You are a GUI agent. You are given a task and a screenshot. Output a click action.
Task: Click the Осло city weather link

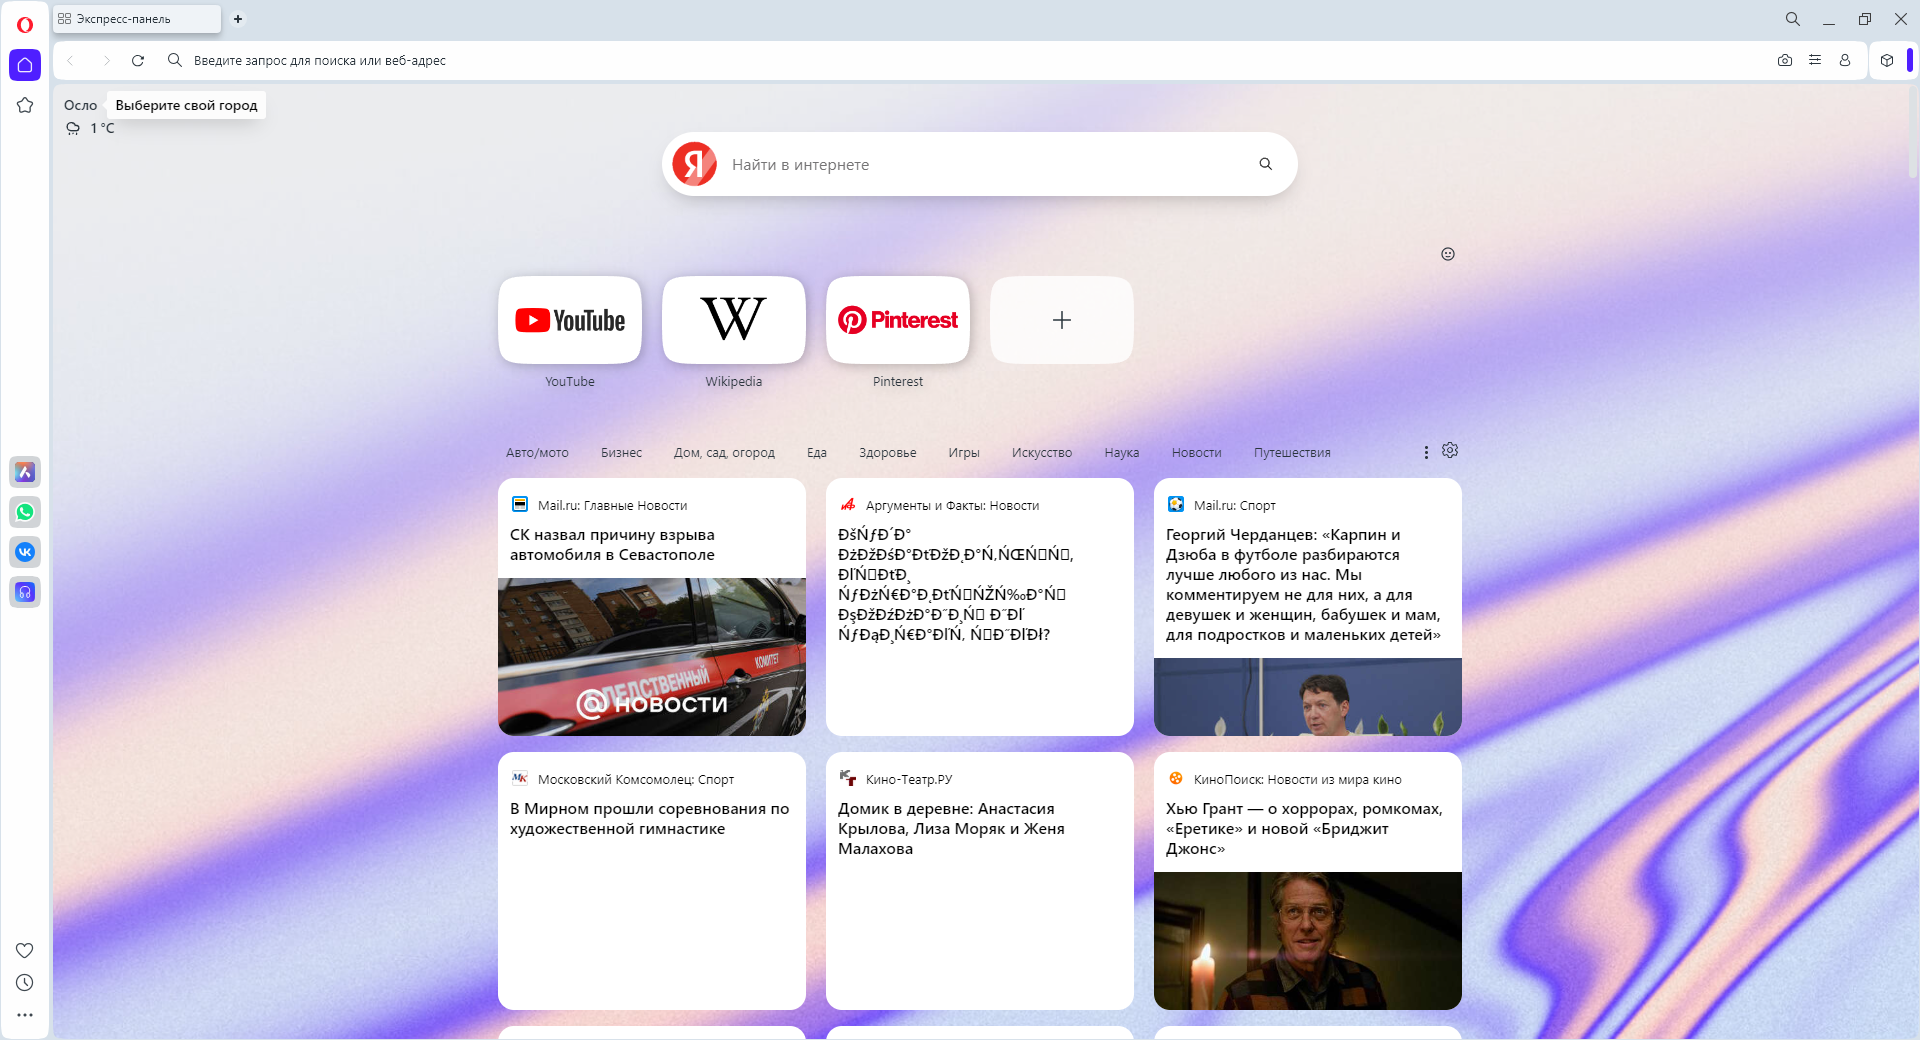coord(80,105)
